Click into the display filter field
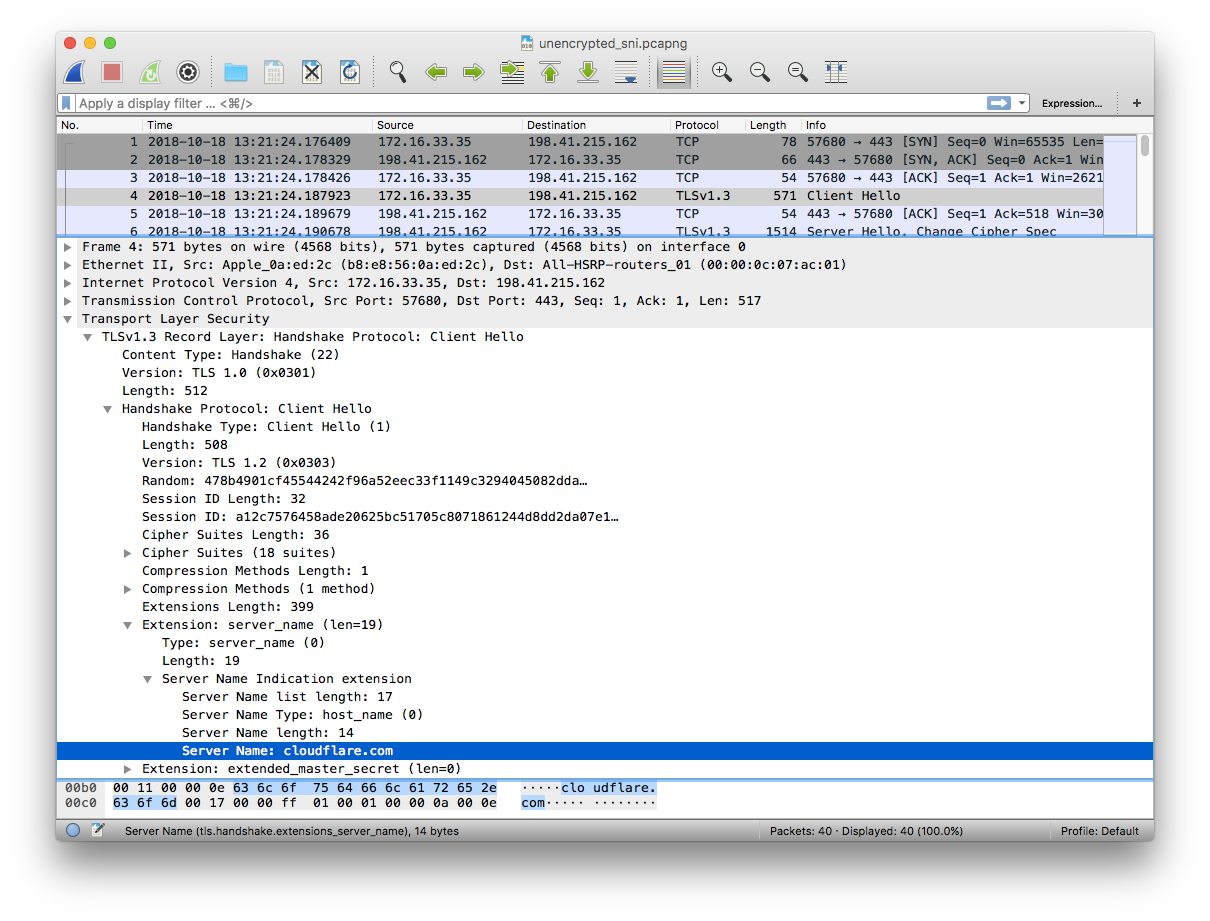The width and height of the screenshot is (1210, 921). coord(530,103)
